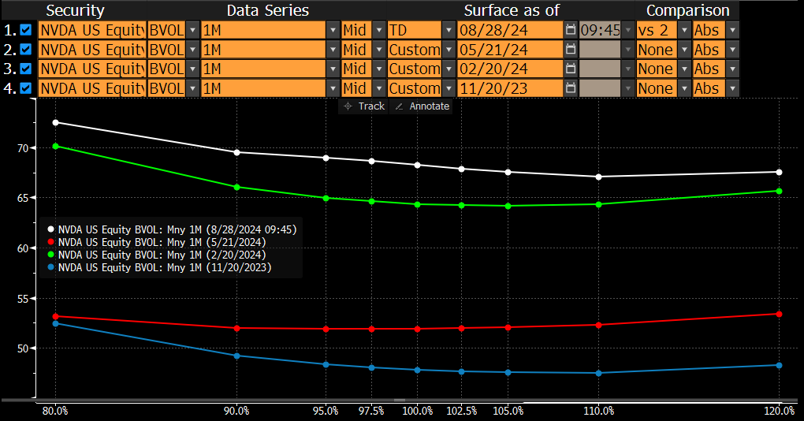Click row 1 NVDA US Equity security field
Screen dimensions: 805x424
coord(92,30)
